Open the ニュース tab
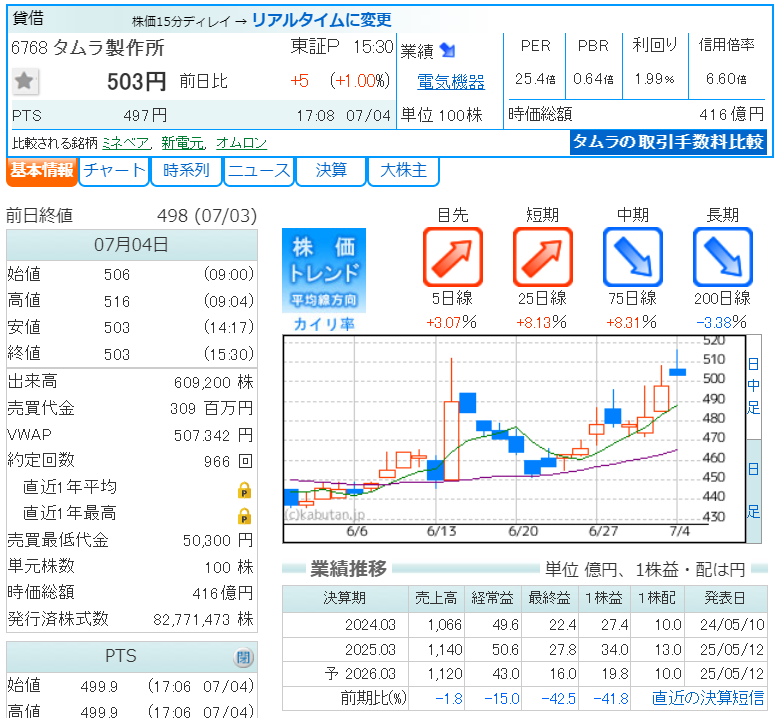Screen dimensions: 782x718 [259, 171]
